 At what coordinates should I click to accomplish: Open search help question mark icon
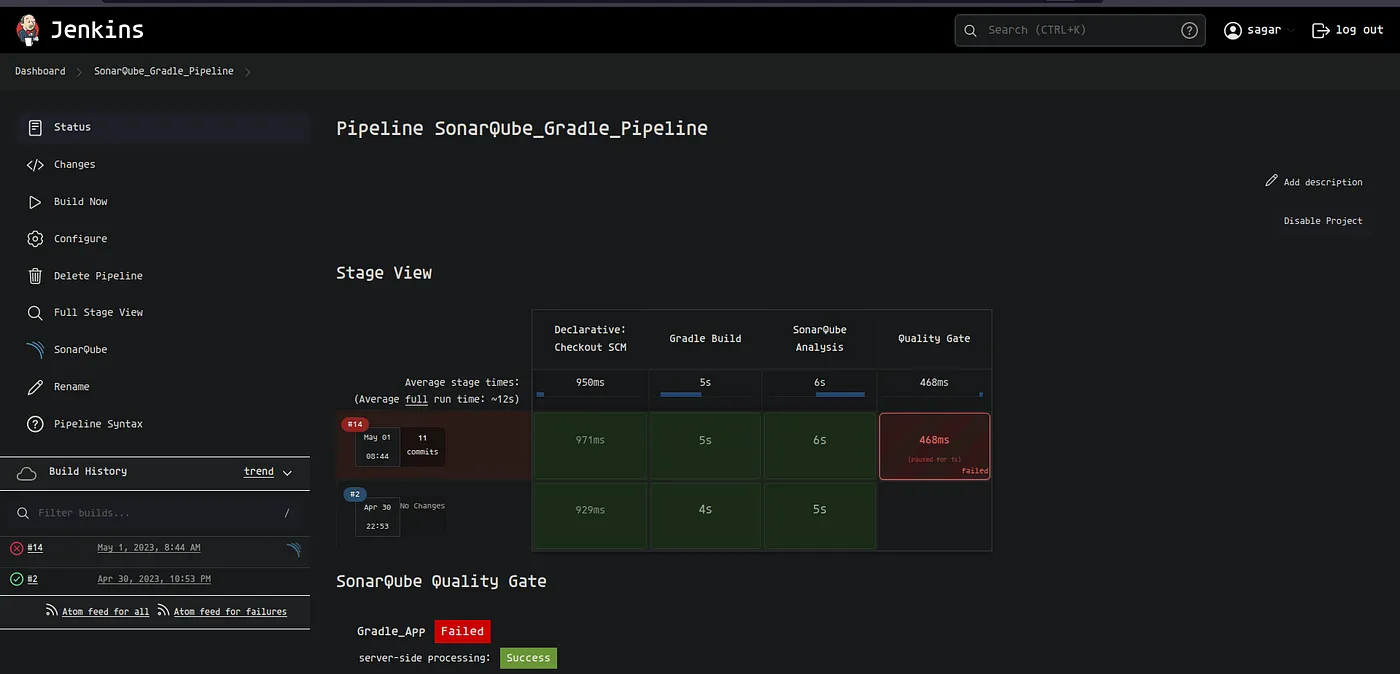[1189, 30]
